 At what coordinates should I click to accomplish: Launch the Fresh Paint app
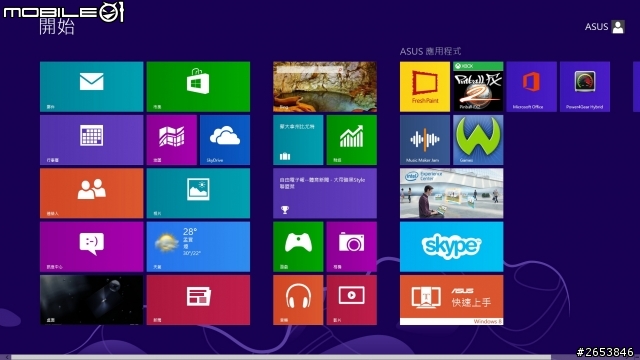(425, 87)
